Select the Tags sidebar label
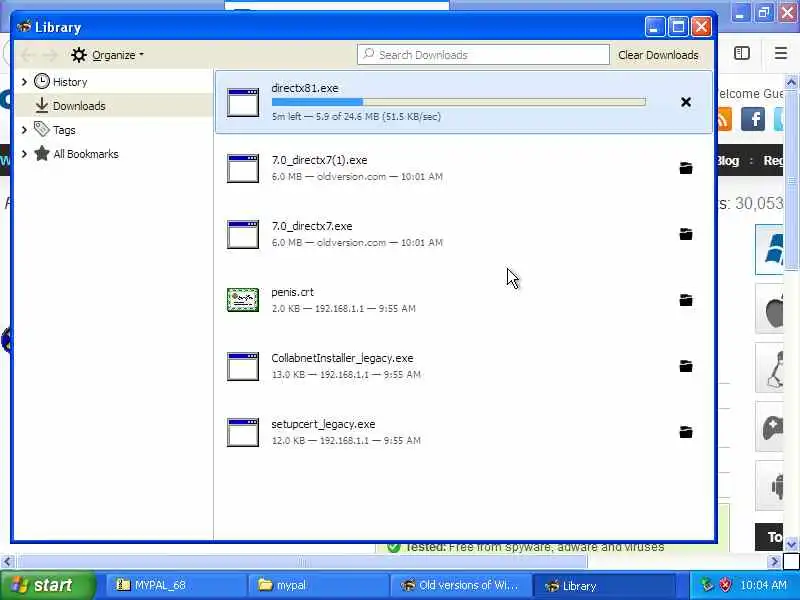This screenshot has height=600, width=800. 64,130
